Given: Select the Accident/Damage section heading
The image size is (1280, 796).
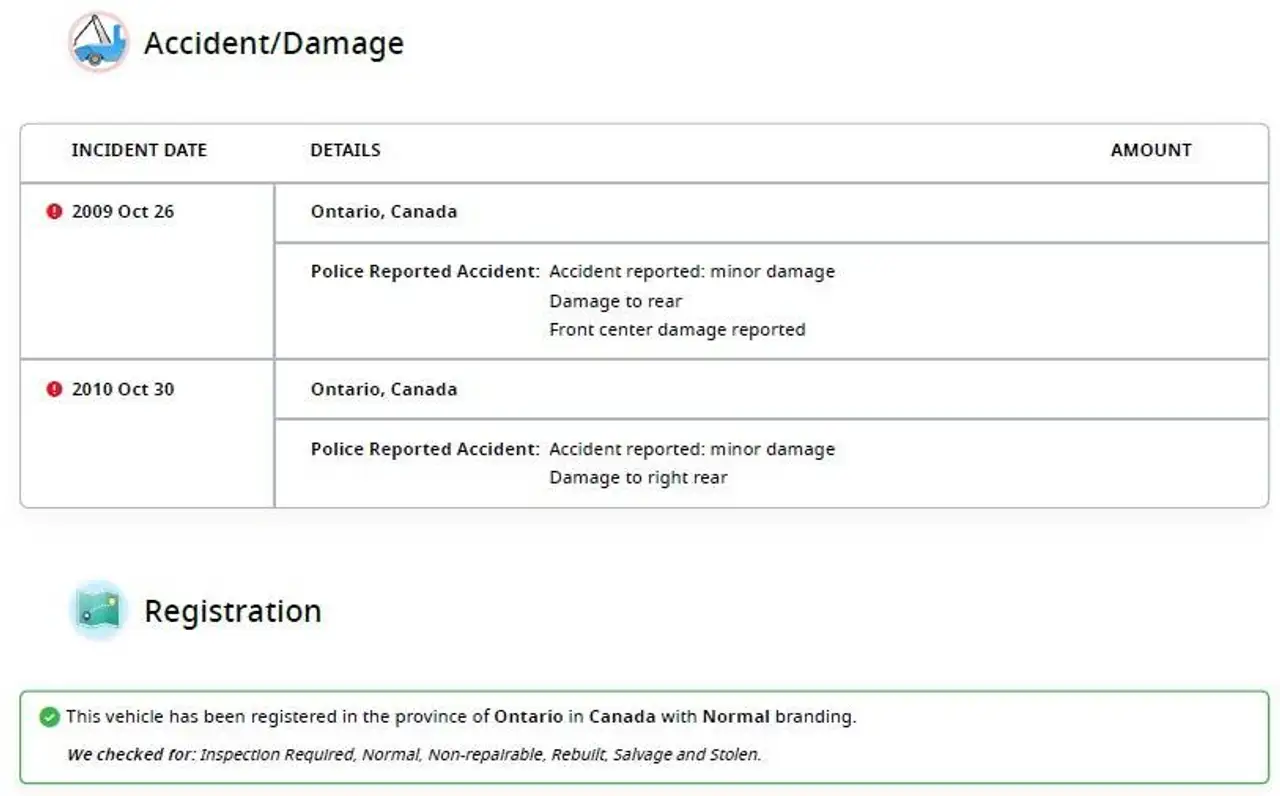Looking at the screenshot, I should point(274,43).
